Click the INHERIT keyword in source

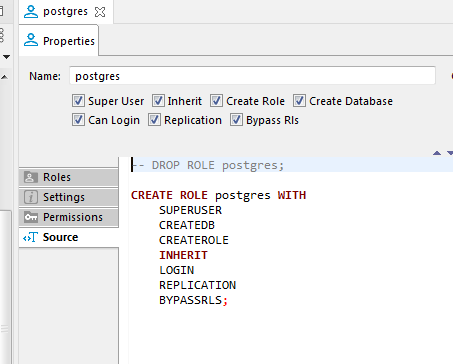pyautogui.click(x=183, y=255)
